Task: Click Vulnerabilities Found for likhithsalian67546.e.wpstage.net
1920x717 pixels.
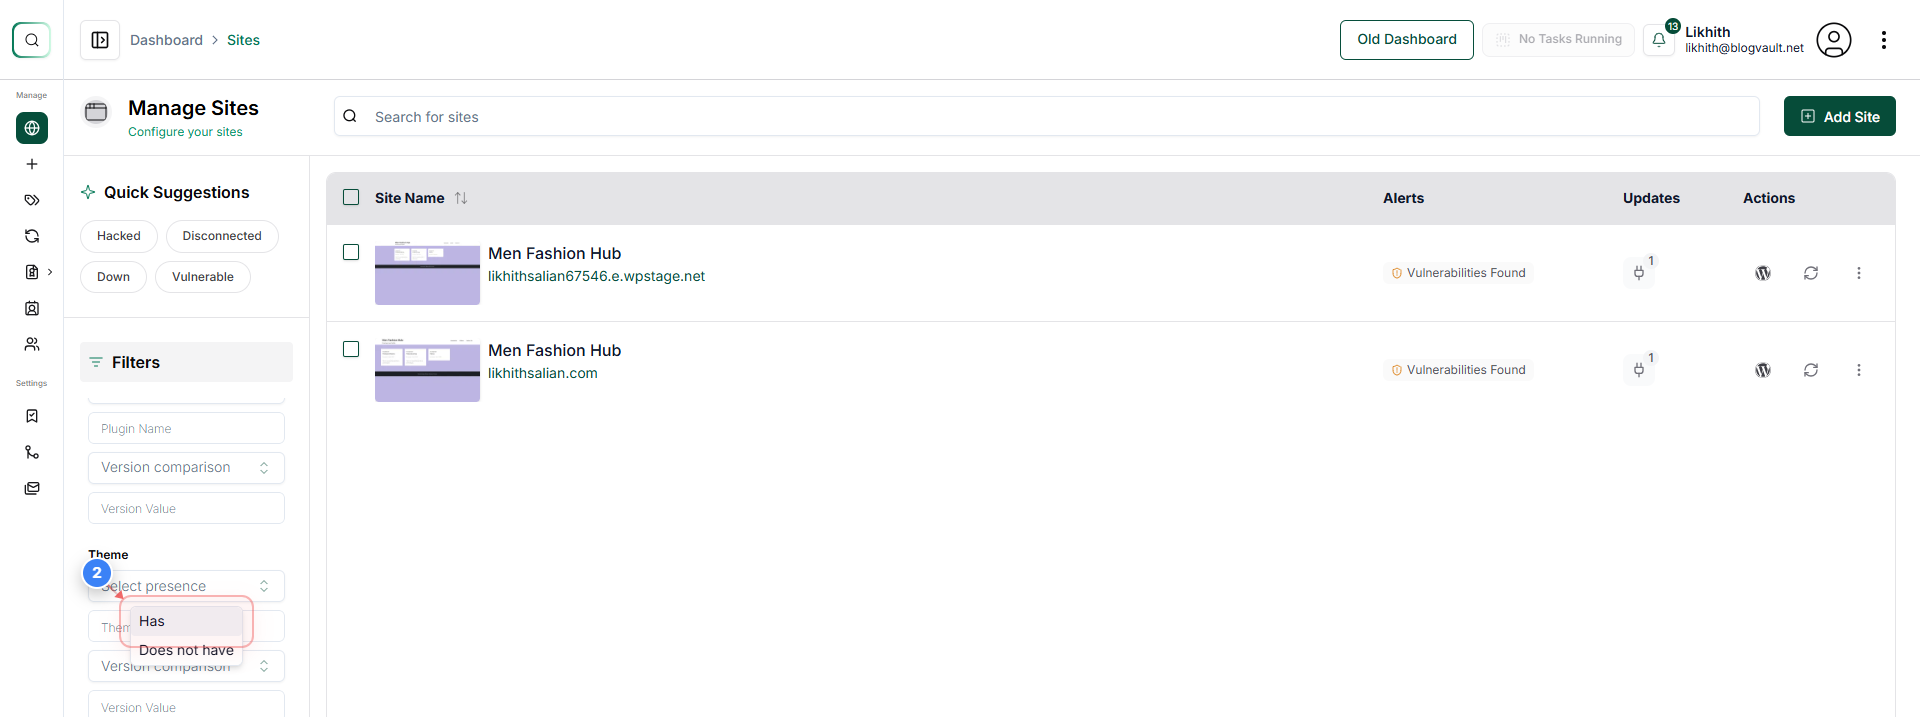Action: [x=1459, y=273]
